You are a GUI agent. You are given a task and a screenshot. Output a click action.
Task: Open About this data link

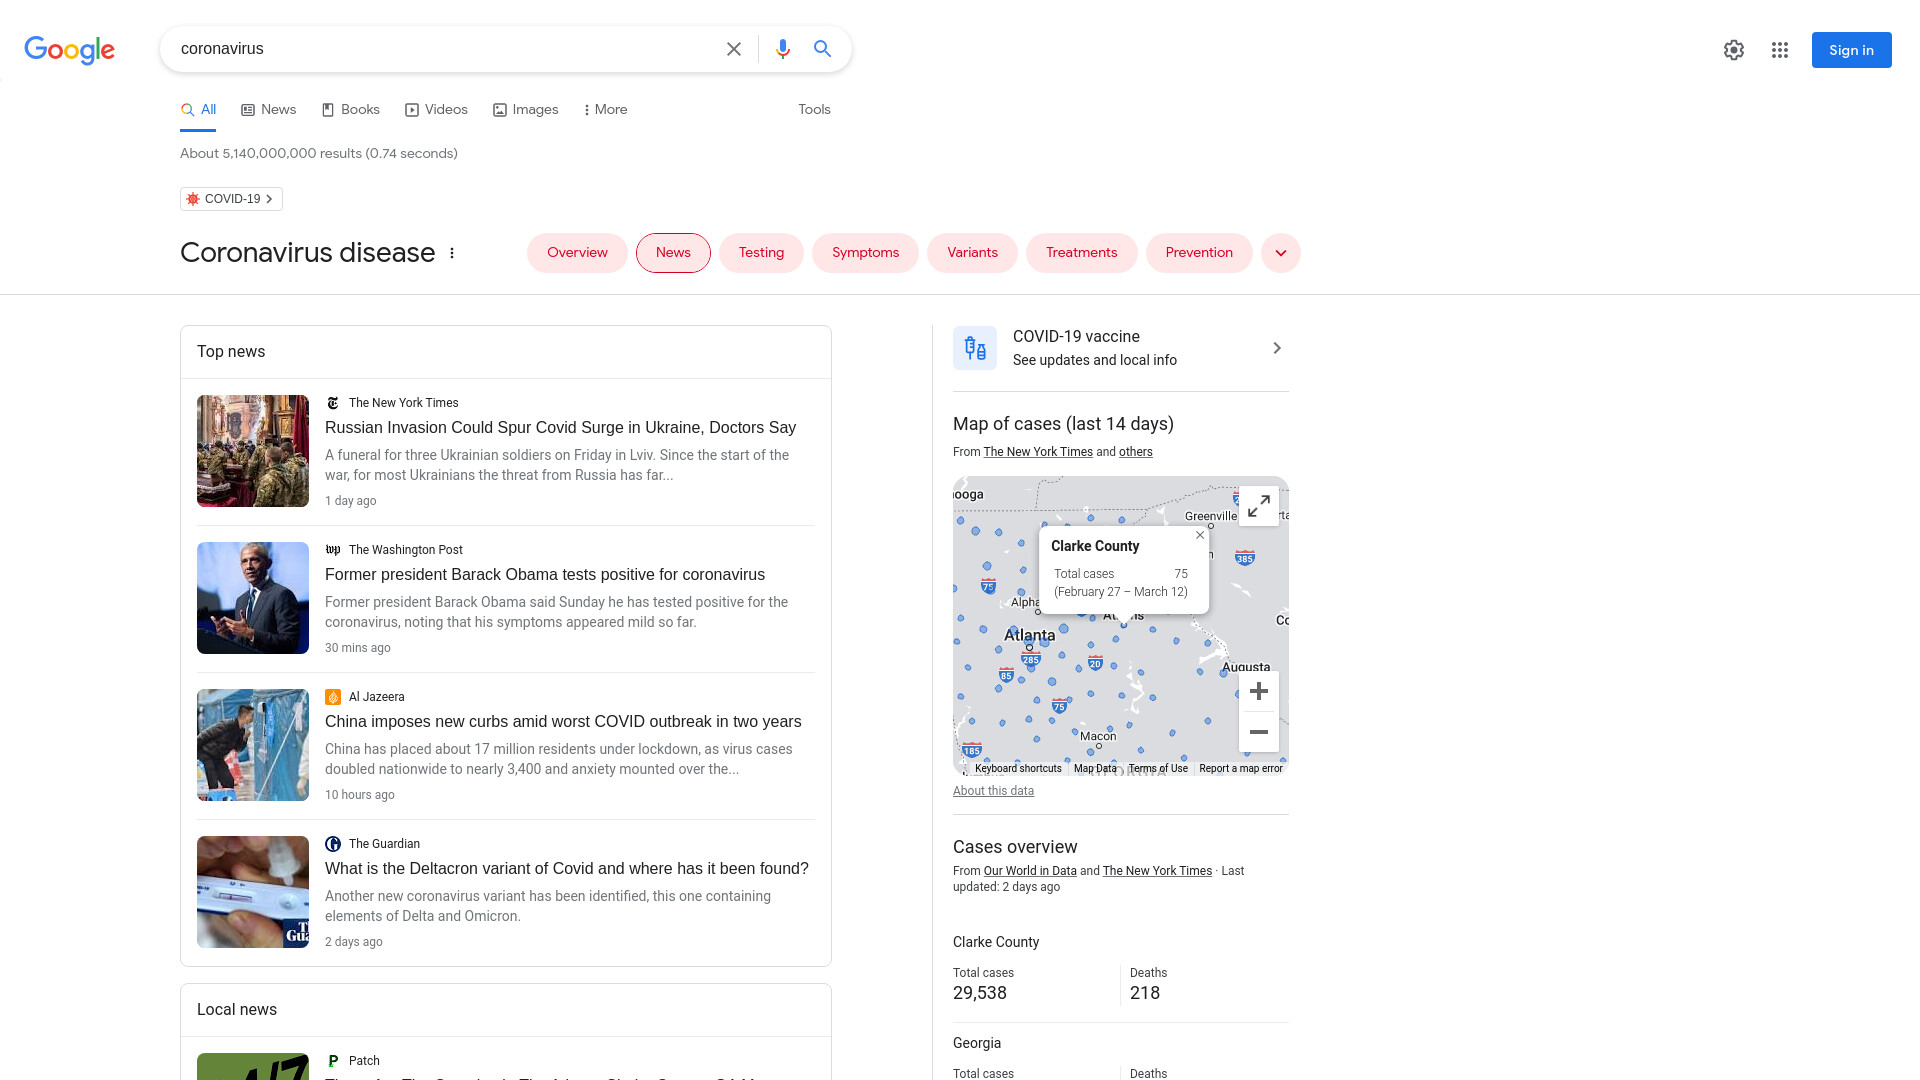pos(993,791)
